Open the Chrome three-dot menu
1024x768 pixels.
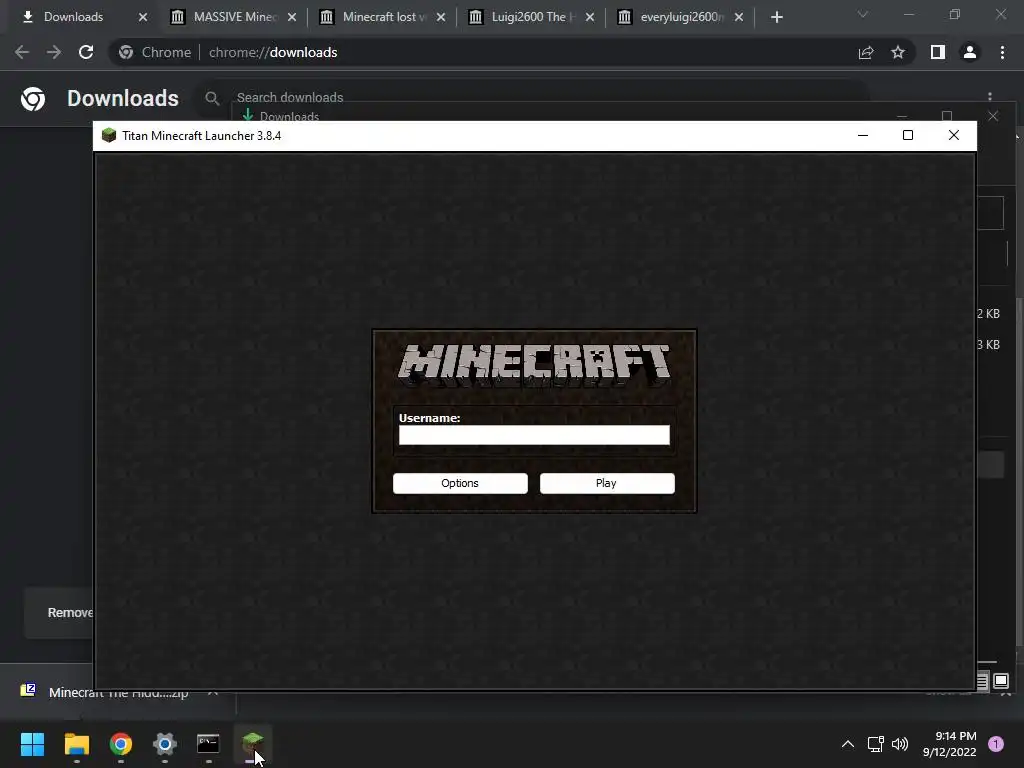tap(1002, 52)
